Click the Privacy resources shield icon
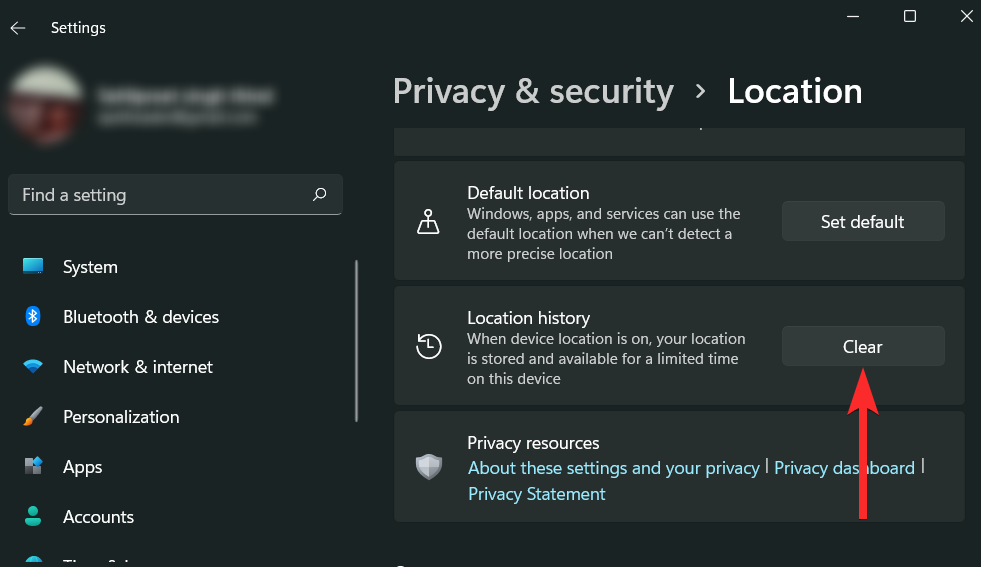 pyautogui.click(x=428, y=467)
